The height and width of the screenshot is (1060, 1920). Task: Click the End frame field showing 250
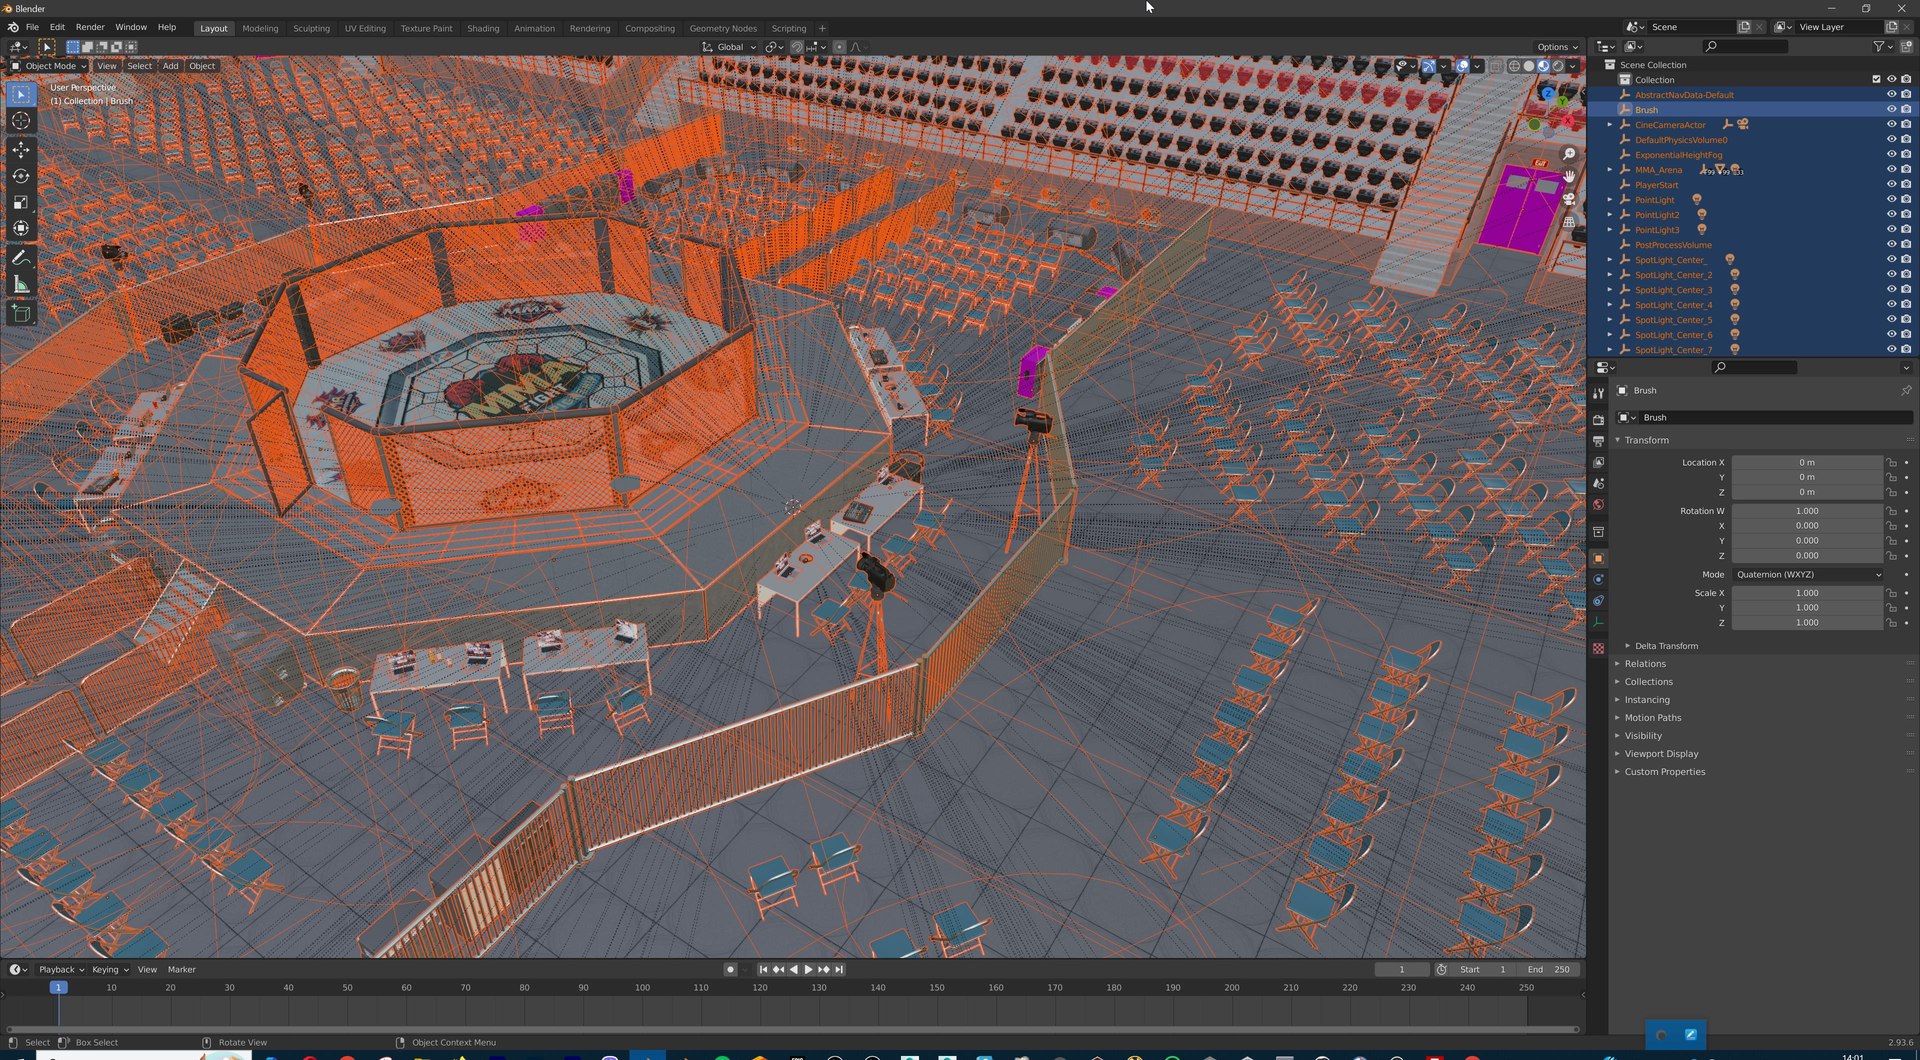coord(1550,970)
